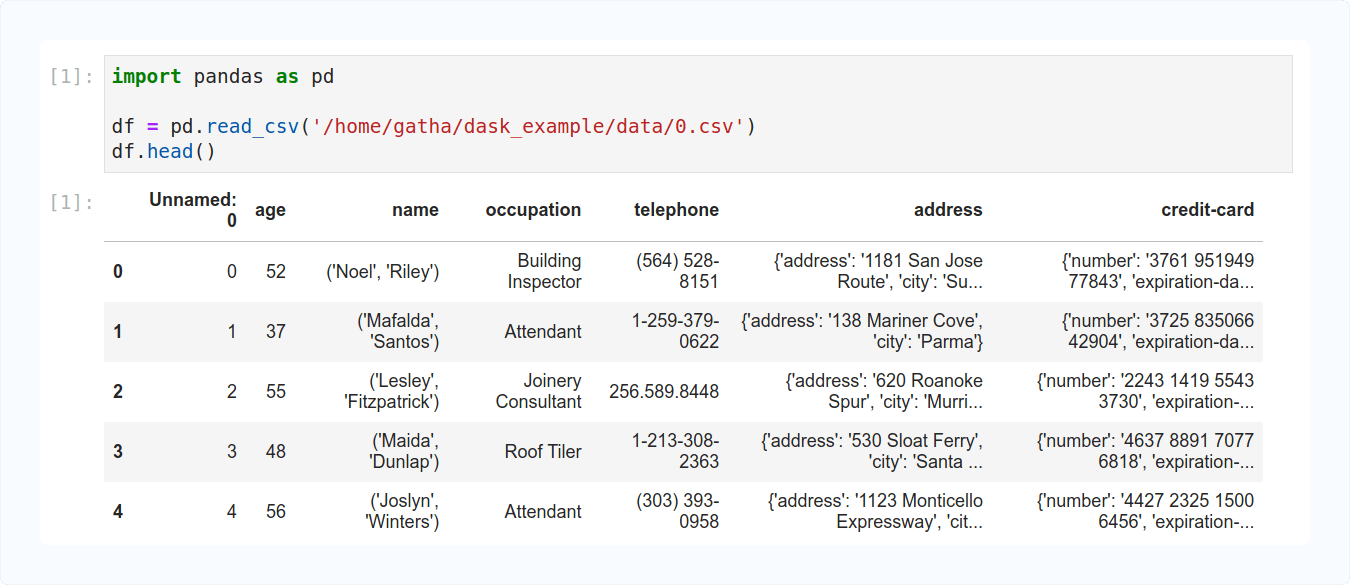Select row index 0 in the DataFrame
Viewport: 1350px width, 585px height.
pyautogui.click(x=117, y=271)
